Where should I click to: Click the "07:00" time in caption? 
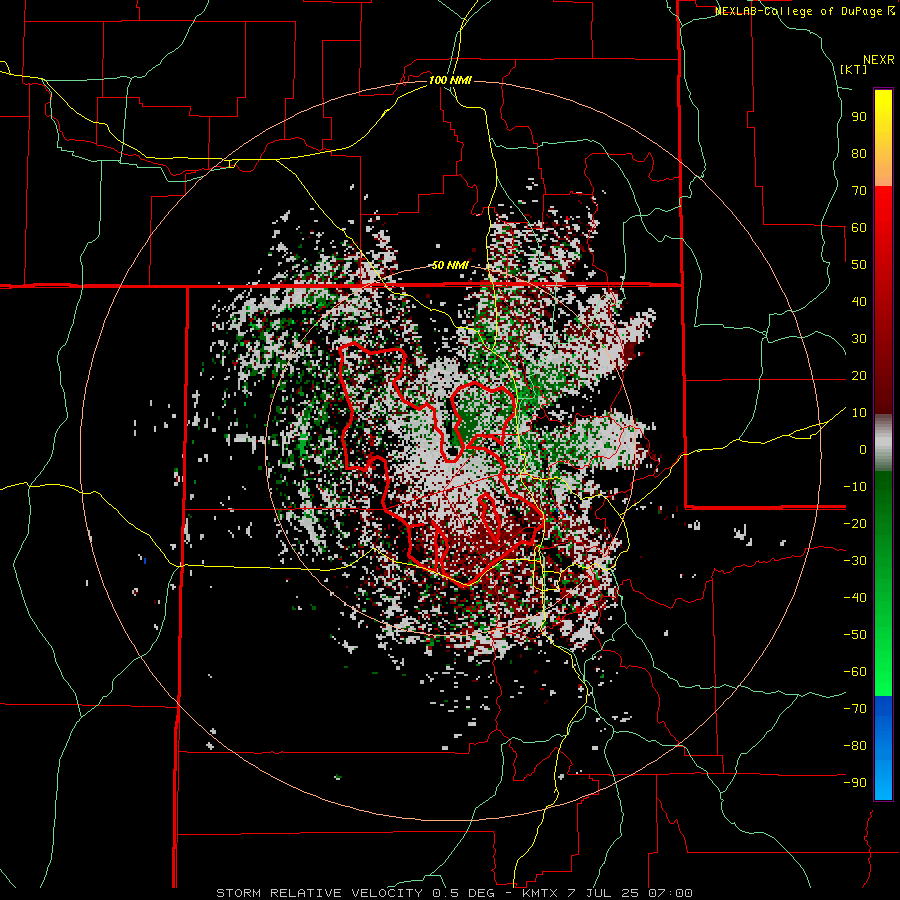coord(670,893)
